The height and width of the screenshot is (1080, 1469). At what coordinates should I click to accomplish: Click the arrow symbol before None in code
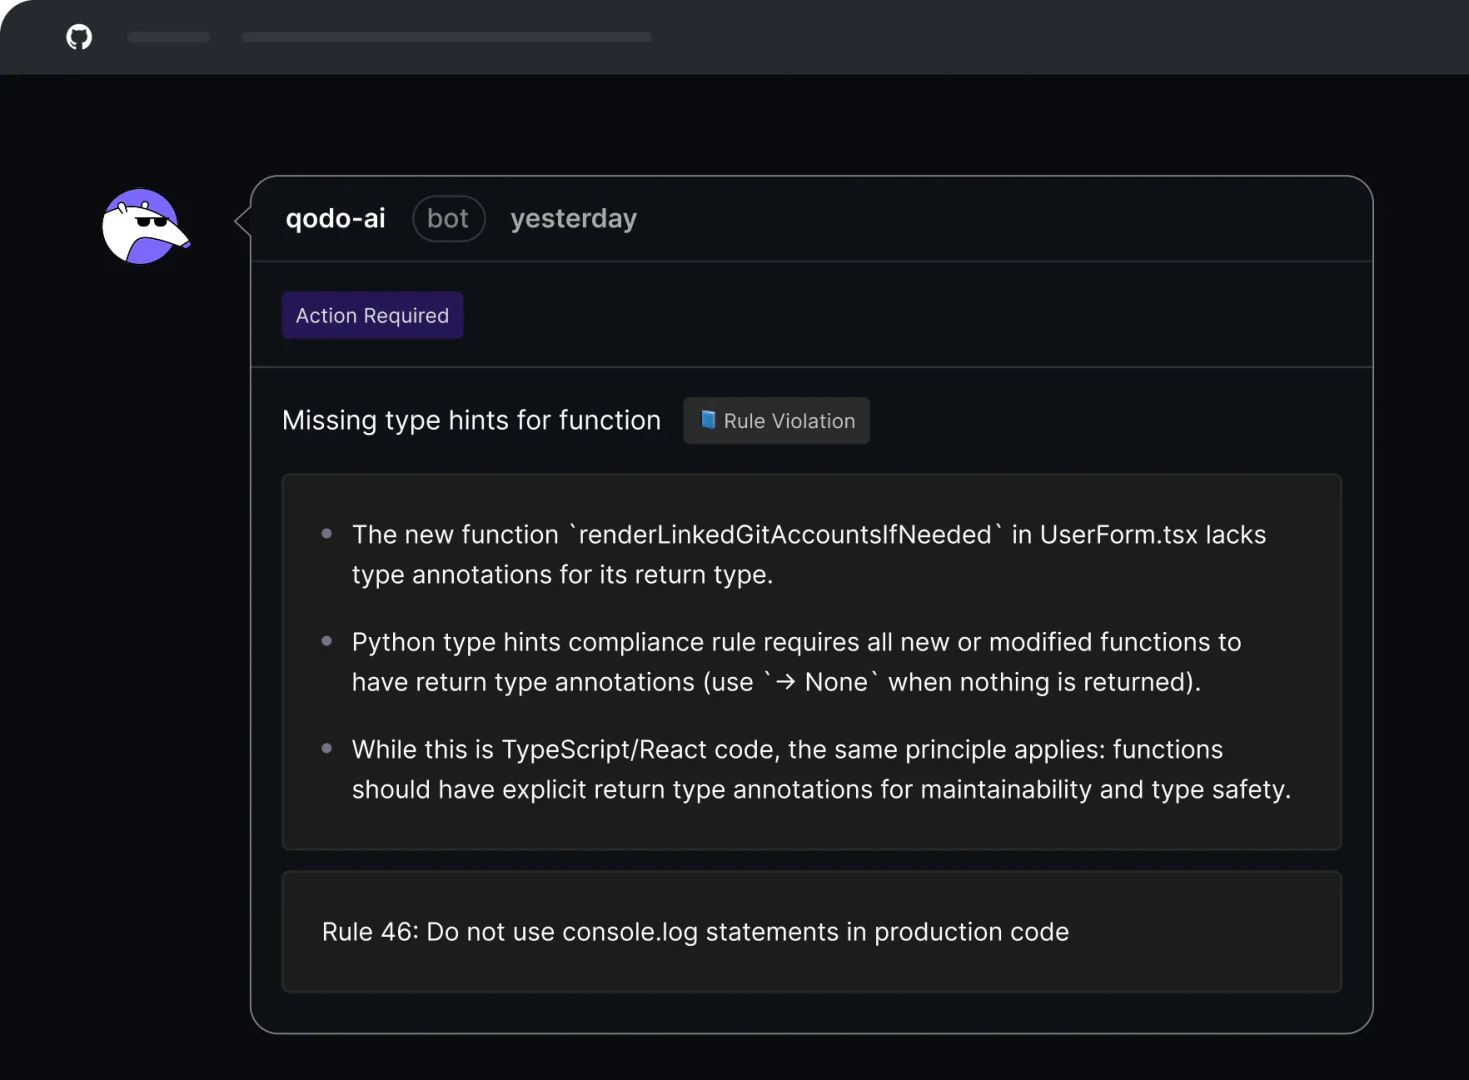786,682
